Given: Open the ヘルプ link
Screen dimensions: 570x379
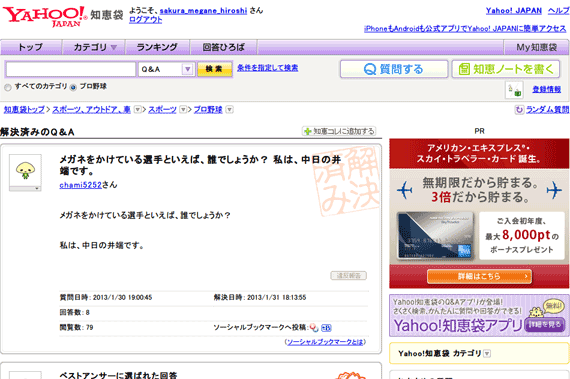Looking at the screenshot, I should (x=558, y=11).
